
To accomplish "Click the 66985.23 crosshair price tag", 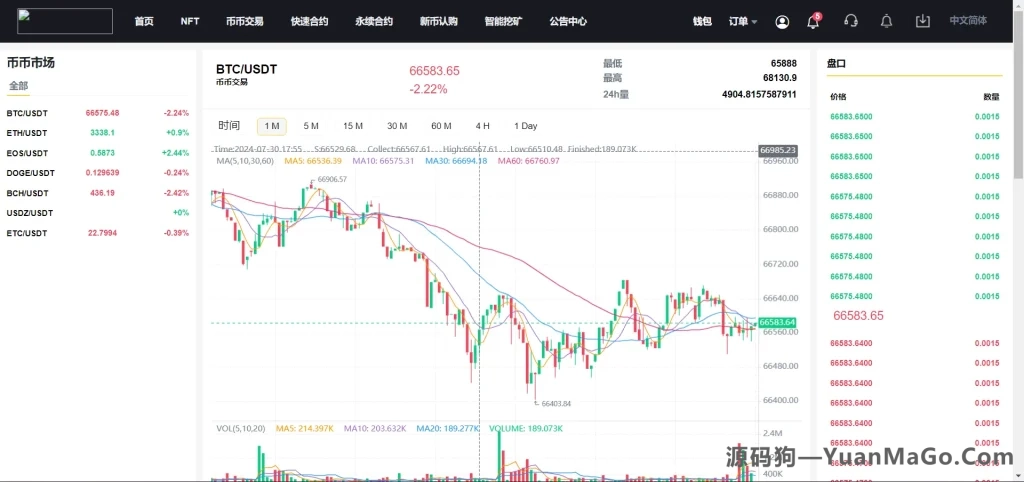I will click(778, 150).
